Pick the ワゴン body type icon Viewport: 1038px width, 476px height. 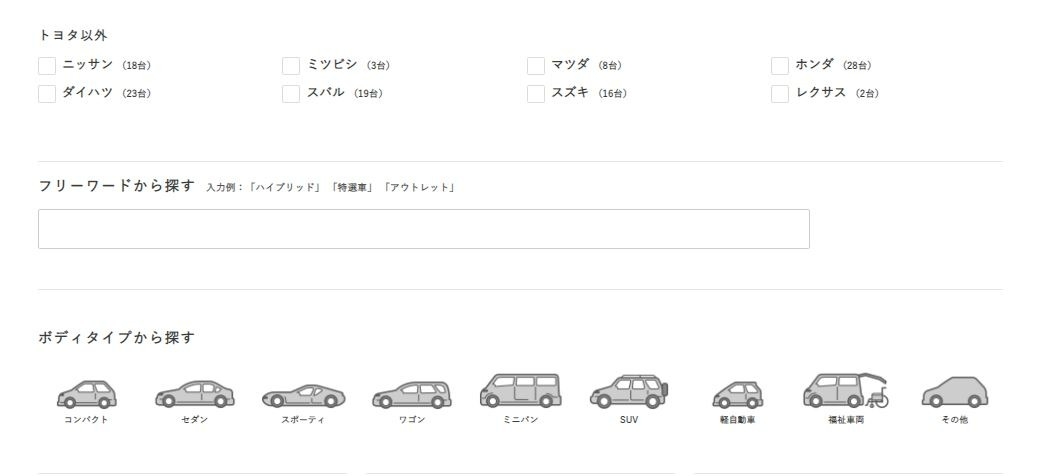pos(411,395)
